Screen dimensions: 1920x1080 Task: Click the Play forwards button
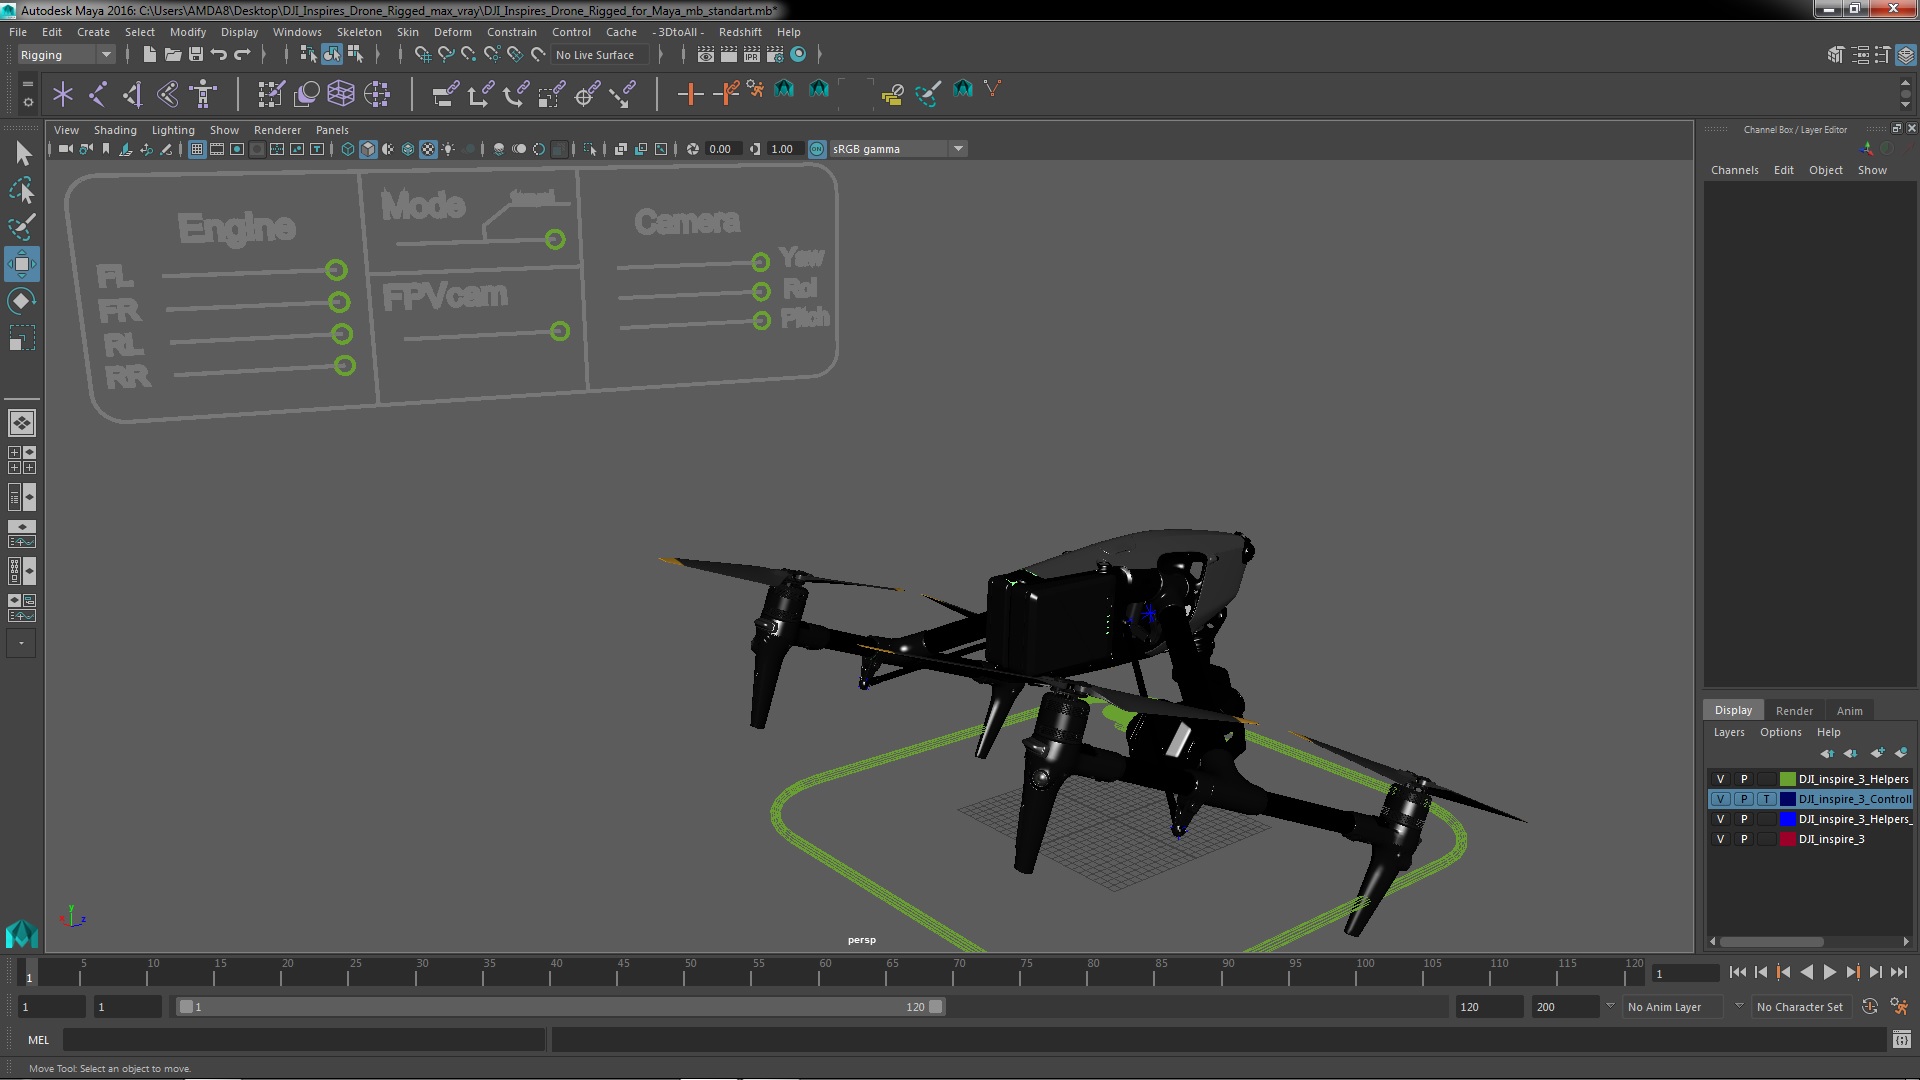pos(1829,972)
